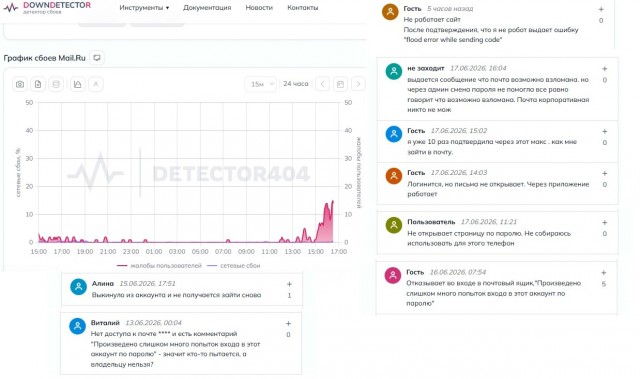Select the 24 часа range label

[296, 84]
